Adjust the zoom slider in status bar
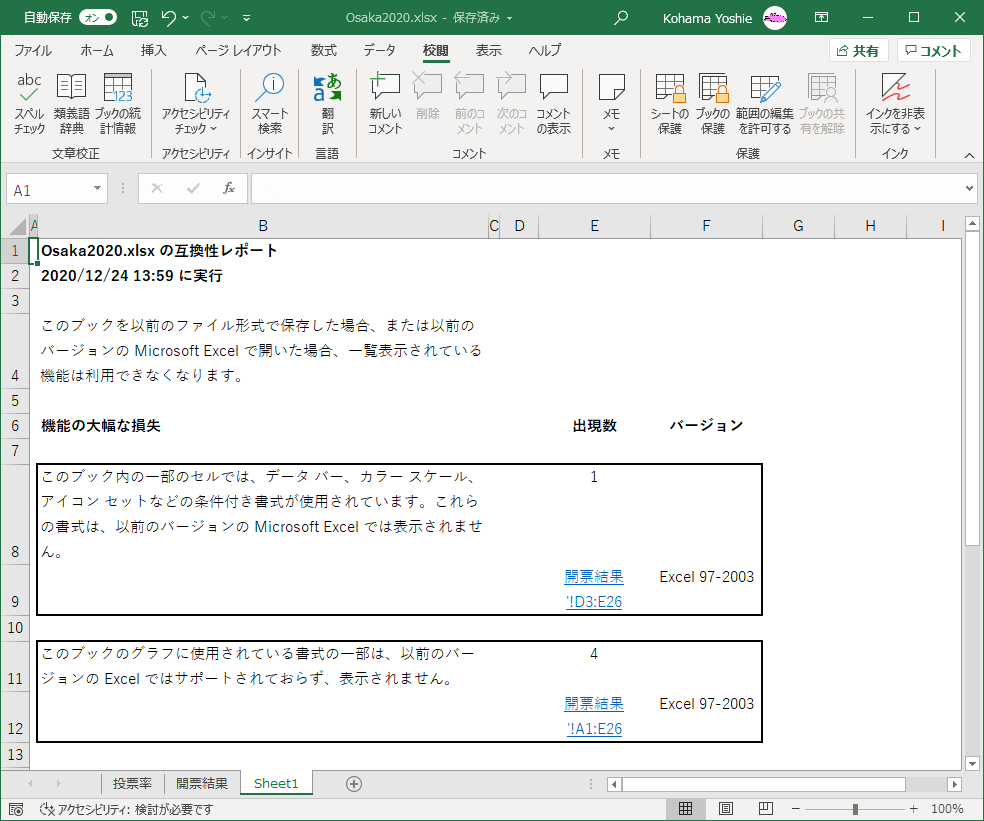 [855, 808]
